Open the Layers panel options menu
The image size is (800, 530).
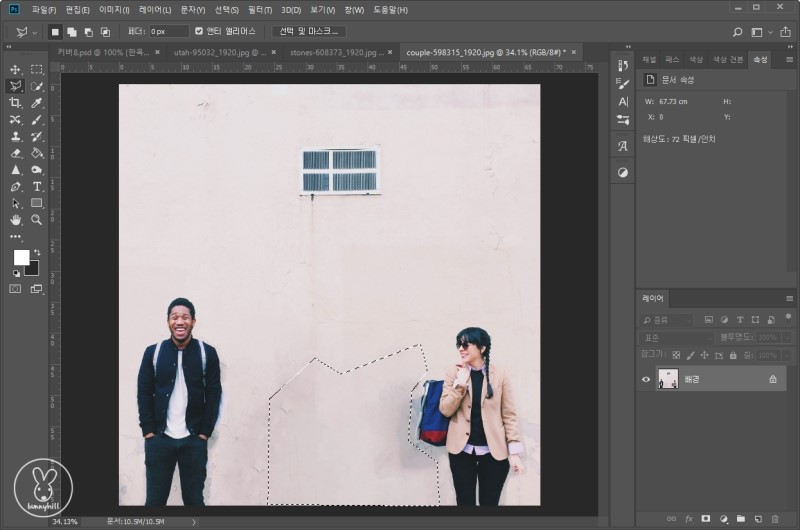(789, 299)
